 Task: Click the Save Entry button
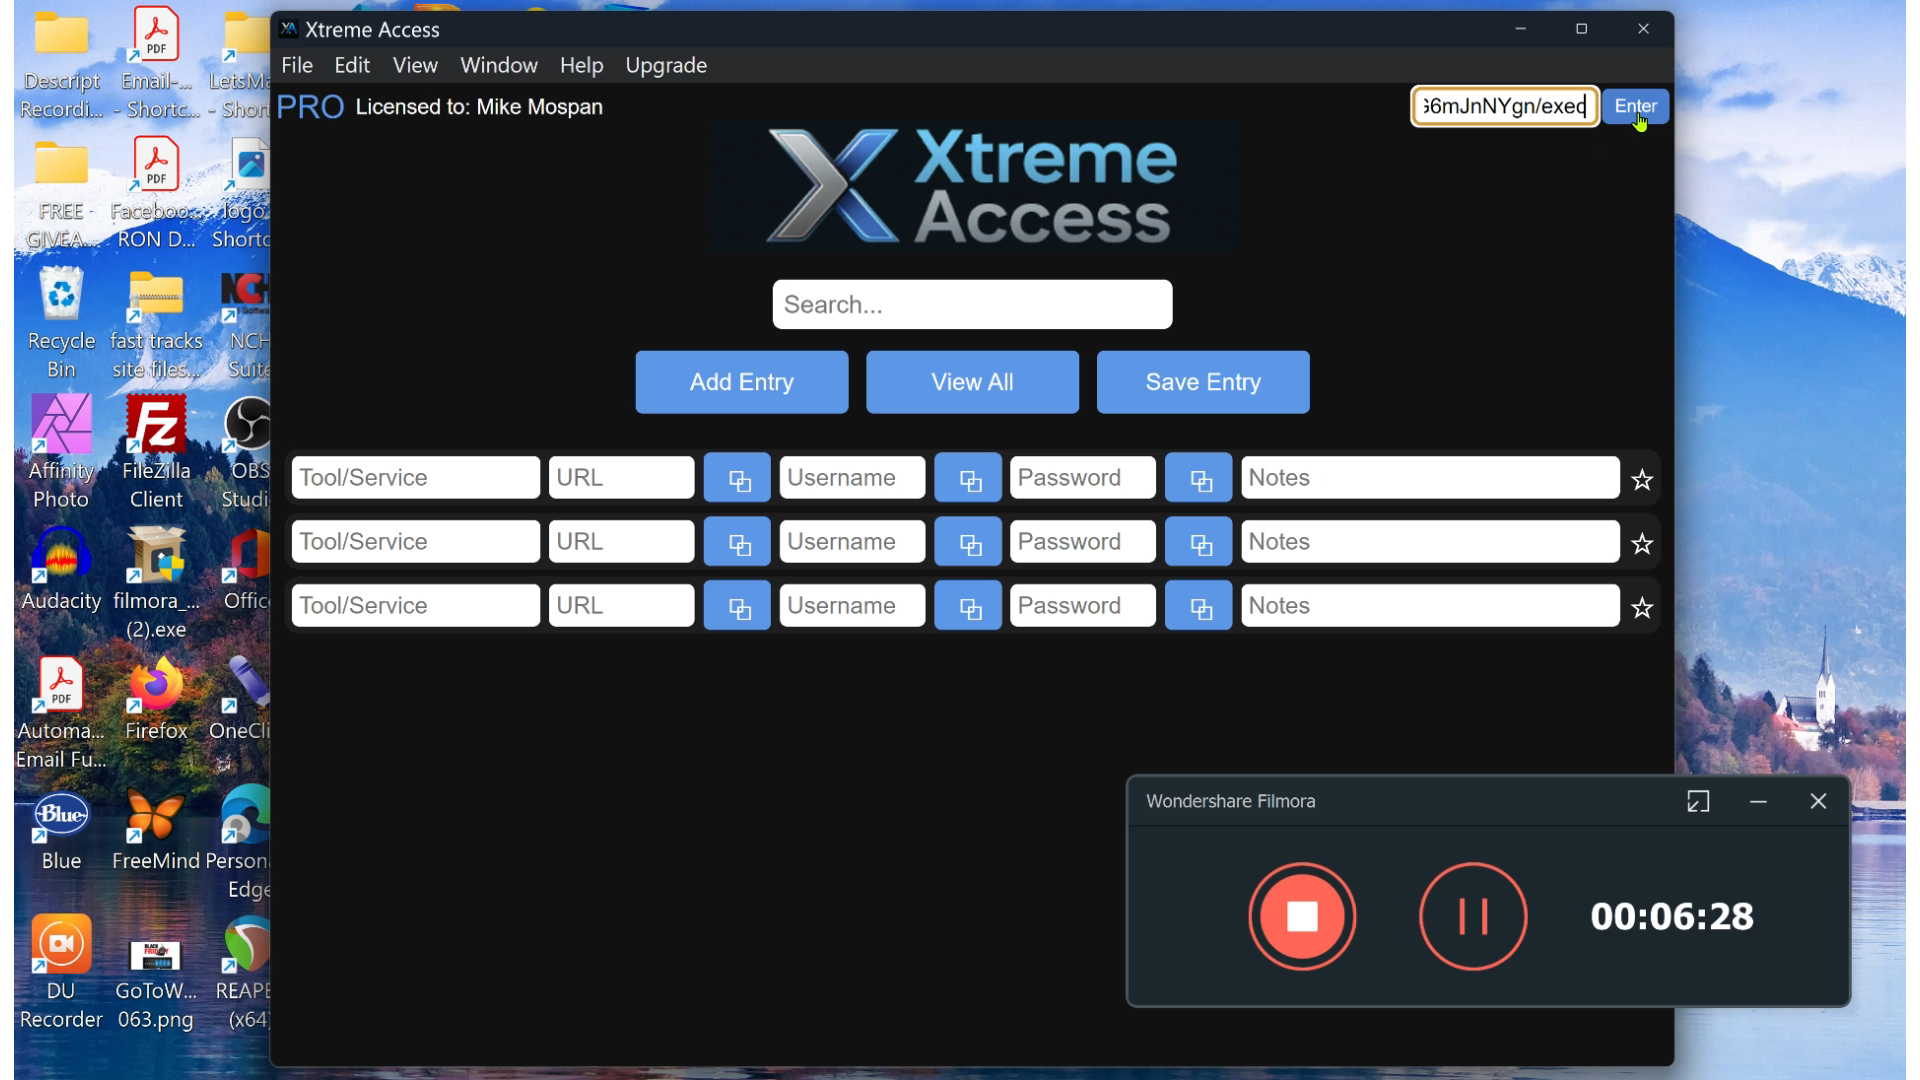tap(1203, 382)
